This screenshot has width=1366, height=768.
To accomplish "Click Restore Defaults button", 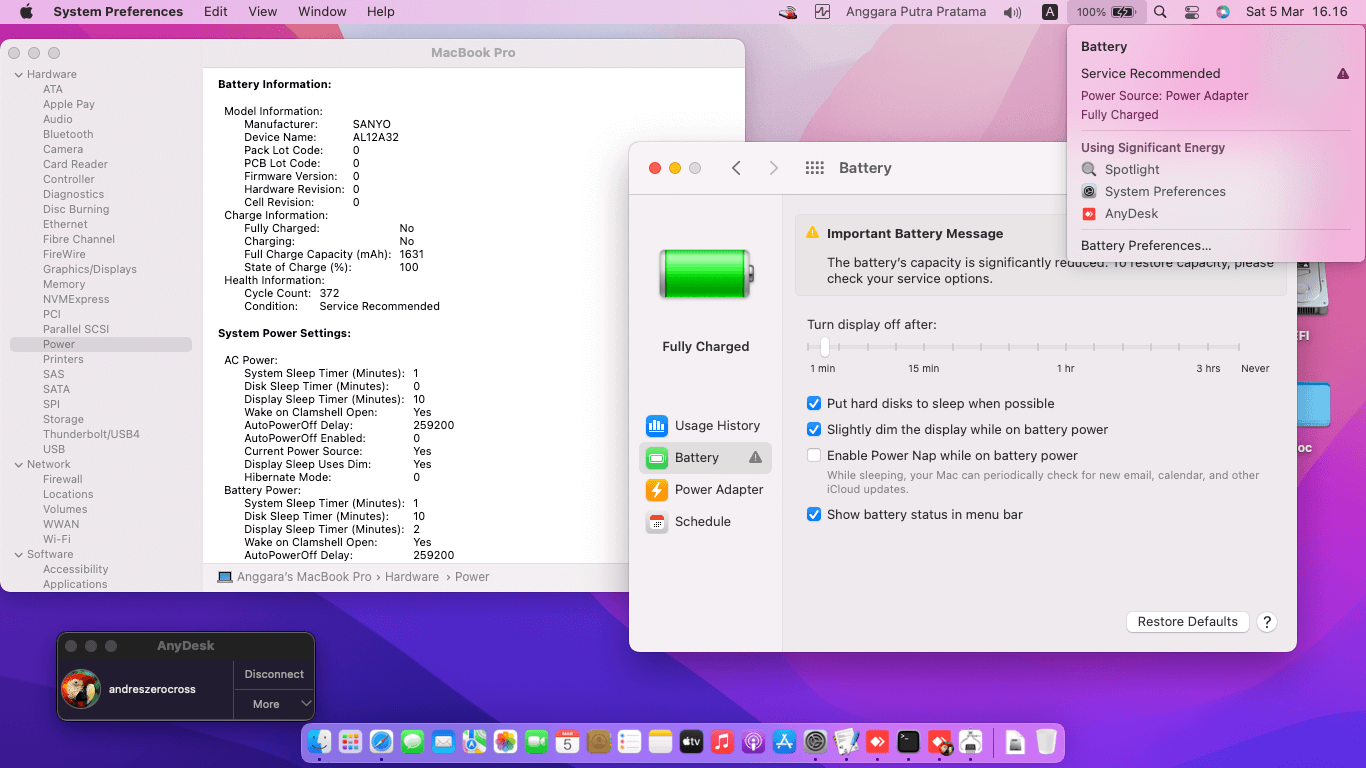I will pos(1188,622).
